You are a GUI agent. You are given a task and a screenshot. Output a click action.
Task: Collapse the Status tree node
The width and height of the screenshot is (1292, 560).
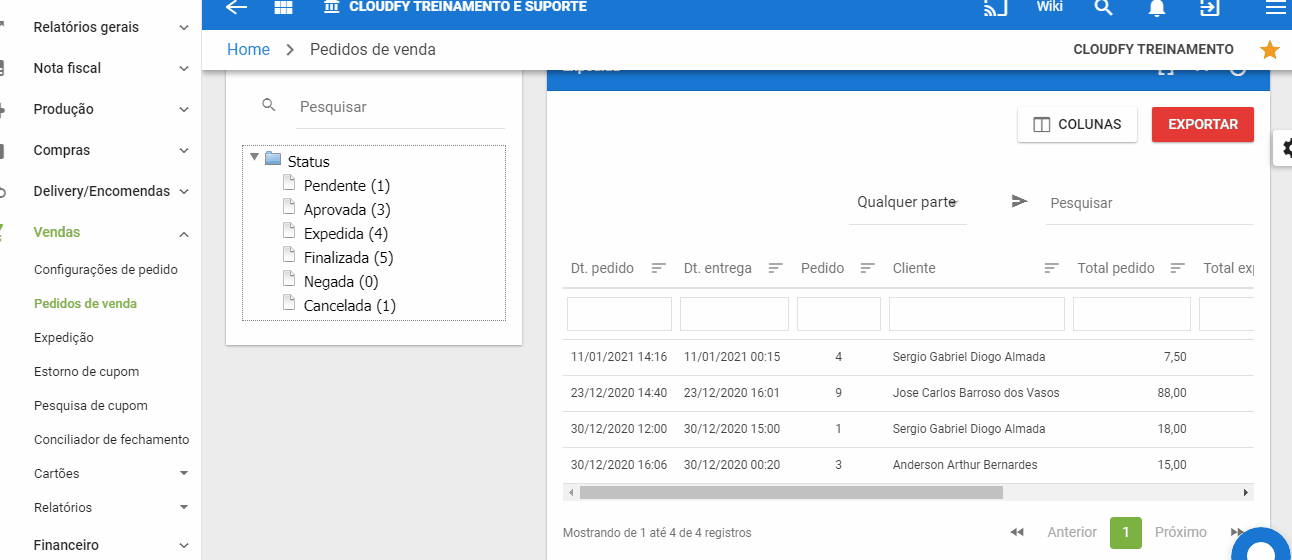coord(254,157)
